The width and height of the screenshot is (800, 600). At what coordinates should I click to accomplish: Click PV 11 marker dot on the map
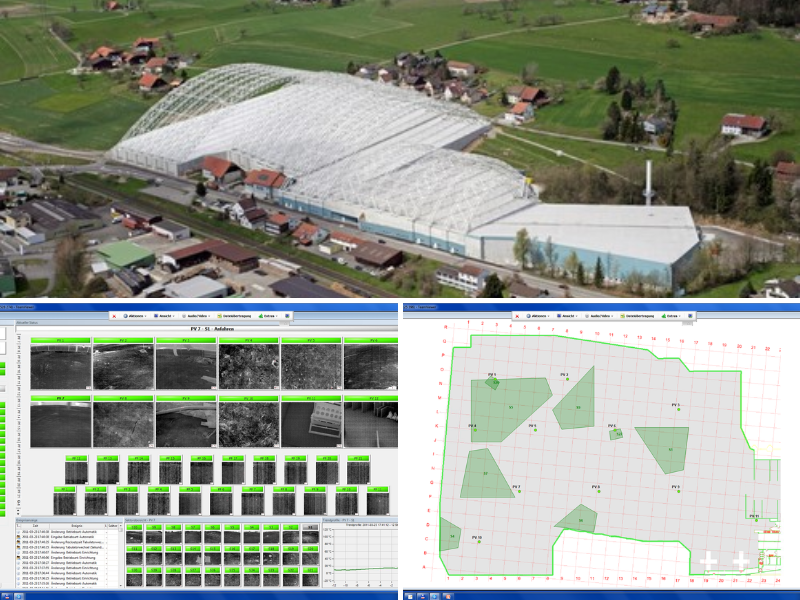[x=757, y=520]
